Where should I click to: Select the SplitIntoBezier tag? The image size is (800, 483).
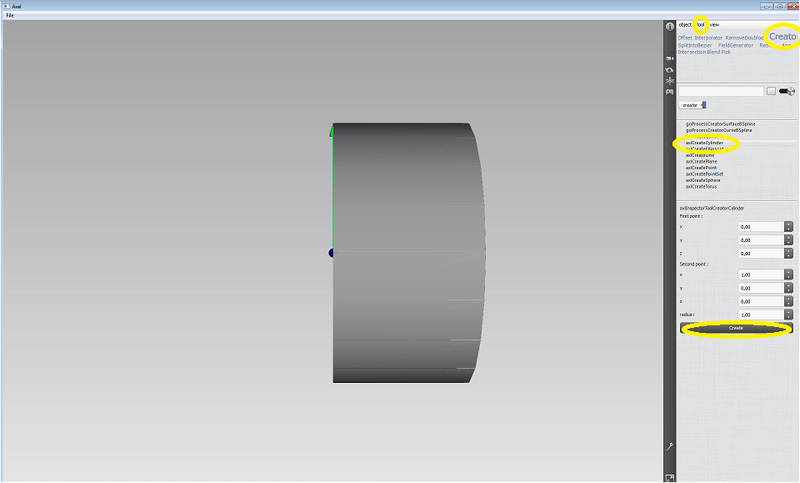pyautogui.click(x=695, y=45)
